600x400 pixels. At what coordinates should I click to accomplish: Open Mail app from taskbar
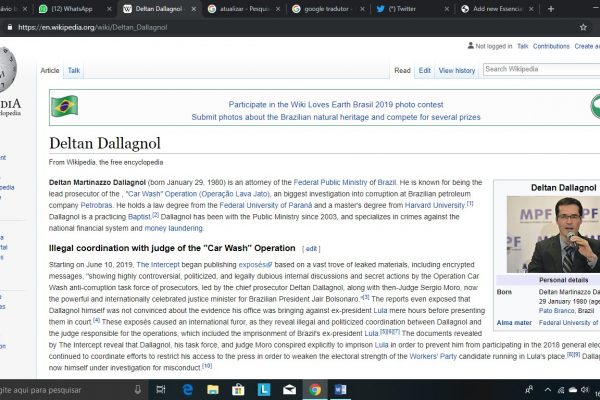[289, 390]
